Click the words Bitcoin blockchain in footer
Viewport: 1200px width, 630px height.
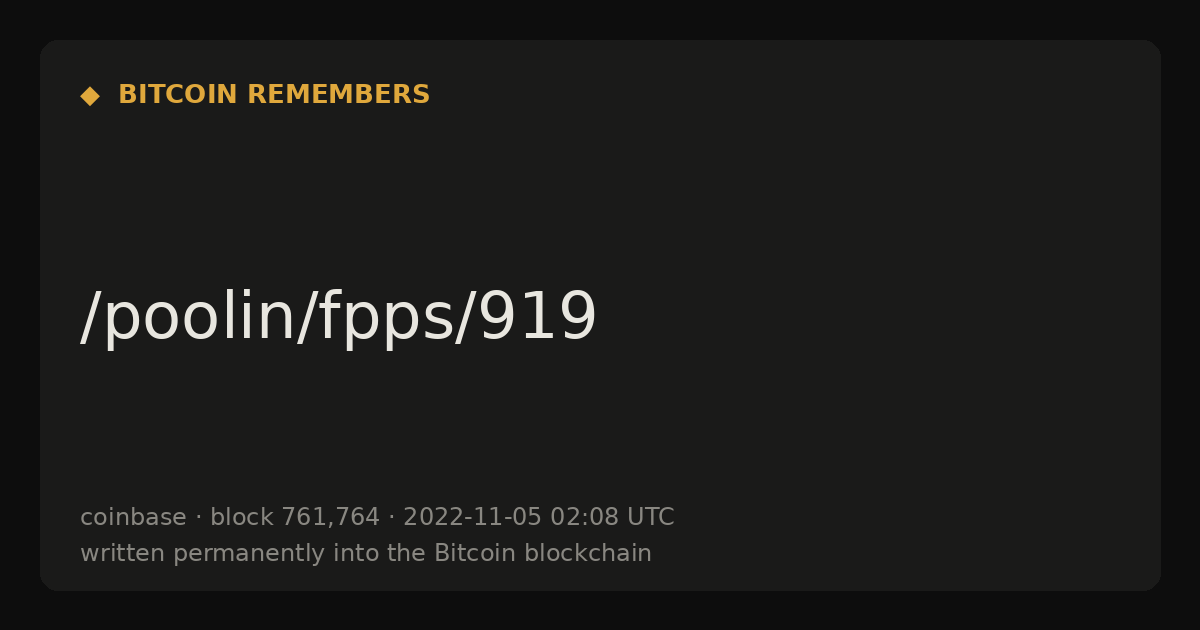pos(543,553)
